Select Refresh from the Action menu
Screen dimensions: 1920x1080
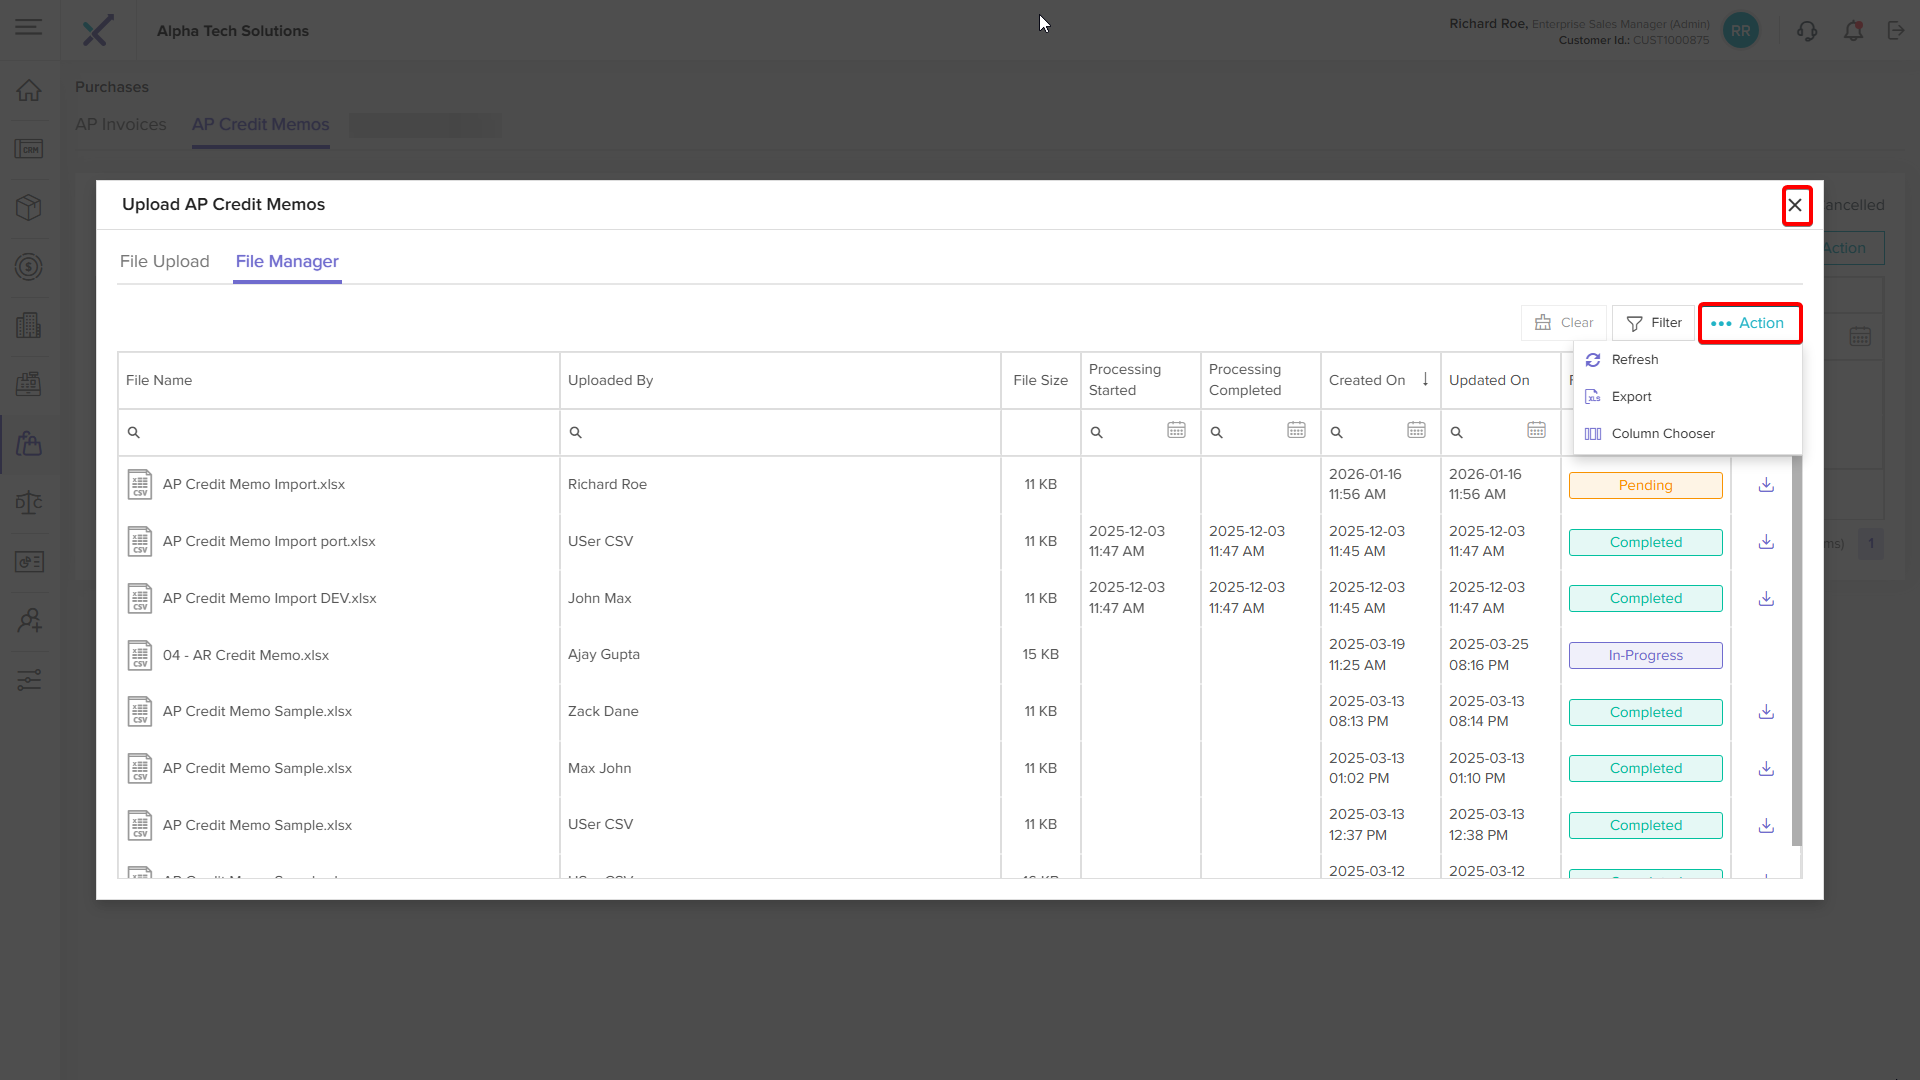pyautogui.click(x=1634, y=360)
